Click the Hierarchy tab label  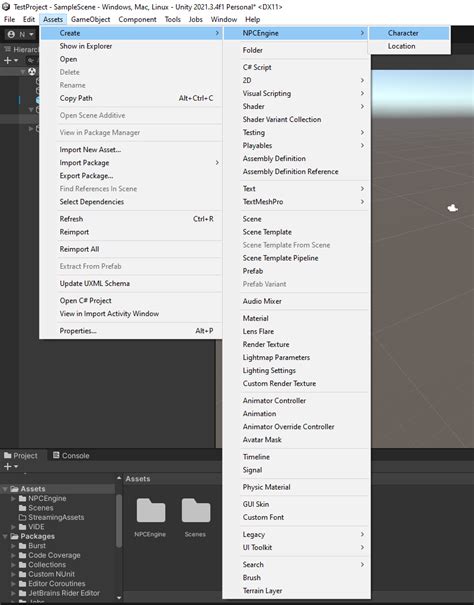[x=25, y=49]
